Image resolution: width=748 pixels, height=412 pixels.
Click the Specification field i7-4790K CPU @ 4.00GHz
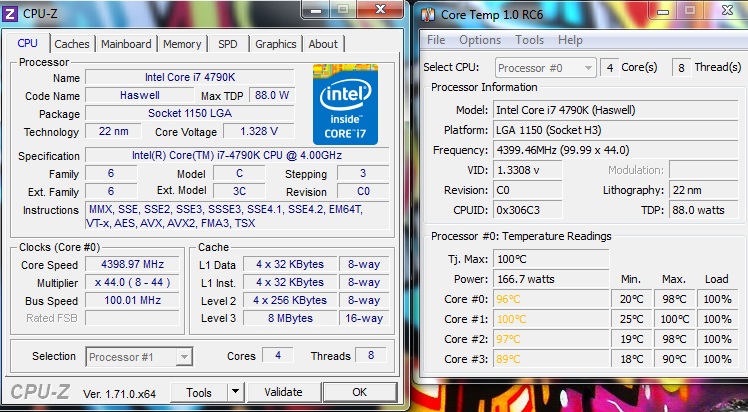(x=237, y=155)
